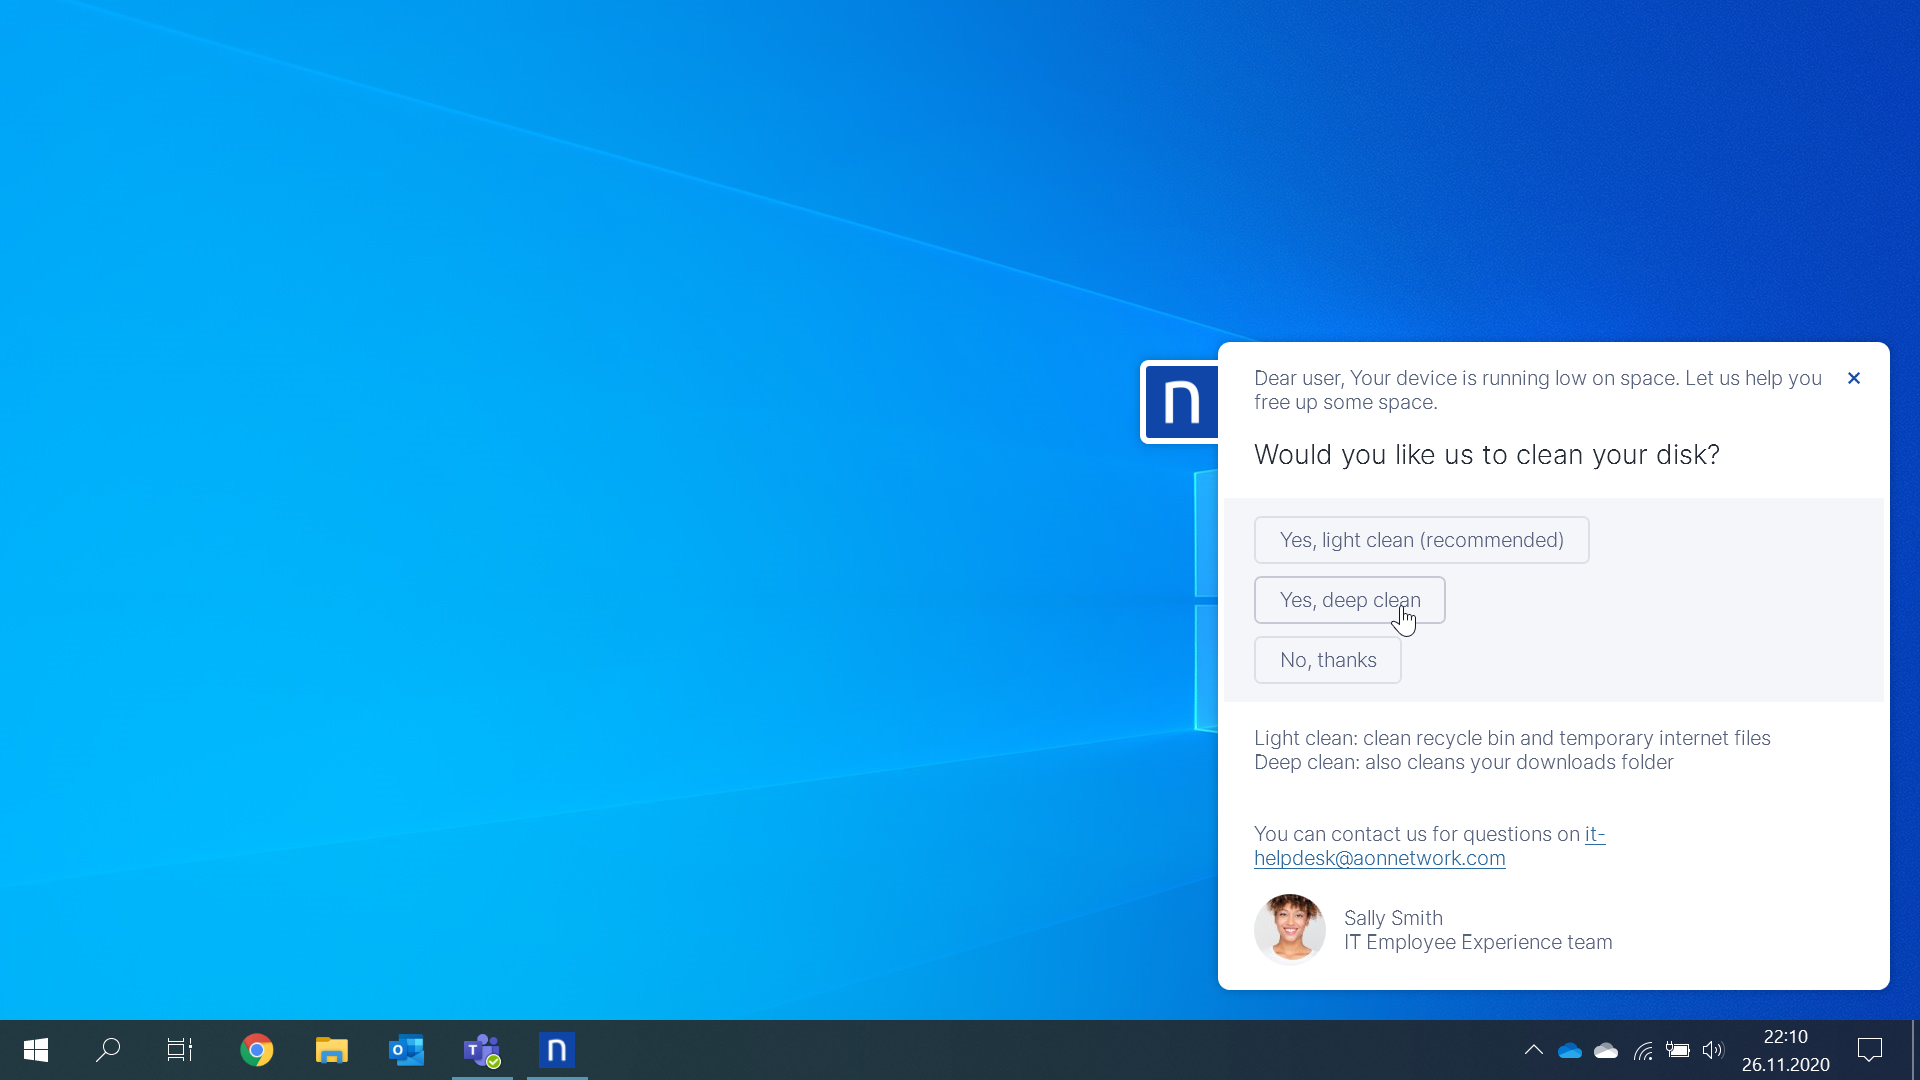This screenshot has height=1080, width=1920.
Task: Open the volume speaker tray icon
Action: (1713, 1050)
